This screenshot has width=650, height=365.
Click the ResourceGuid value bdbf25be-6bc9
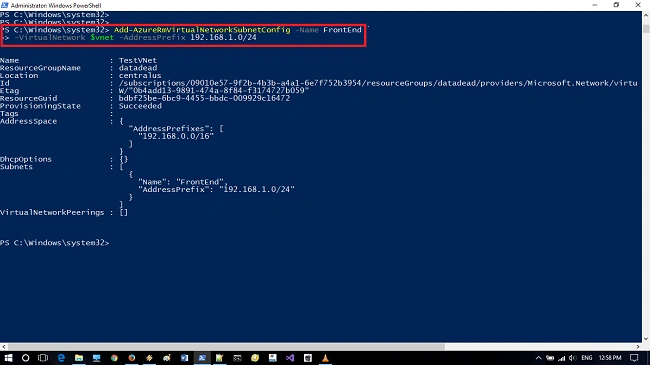[204, 98]
